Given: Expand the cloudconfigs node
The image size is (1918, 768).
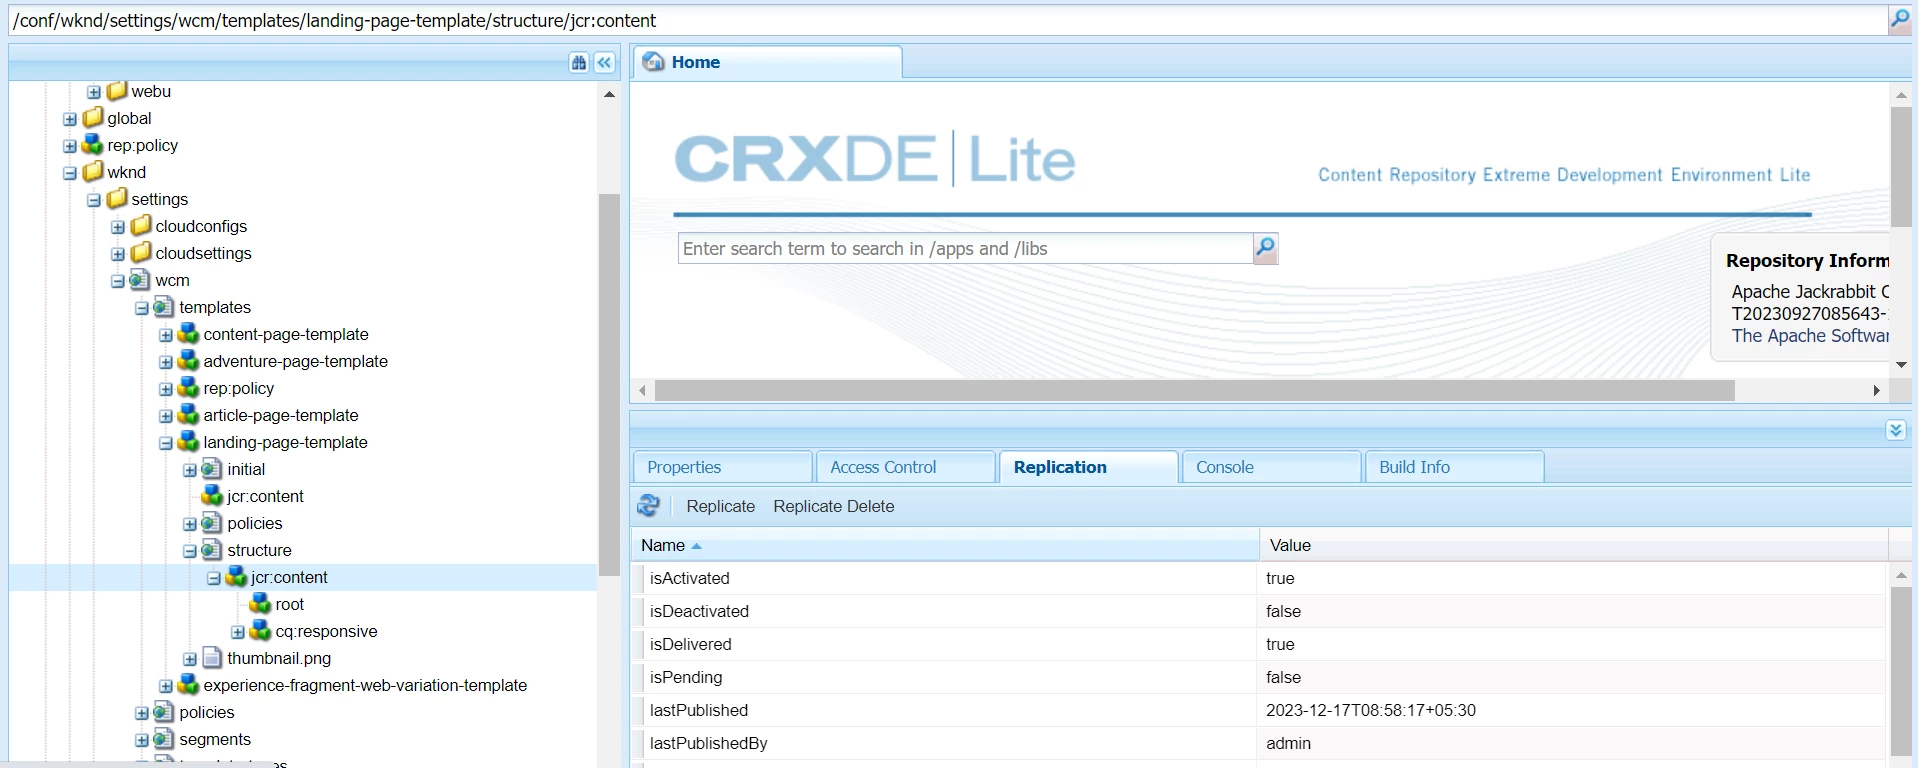Looking at the screenshot, I should click(118, 227).
